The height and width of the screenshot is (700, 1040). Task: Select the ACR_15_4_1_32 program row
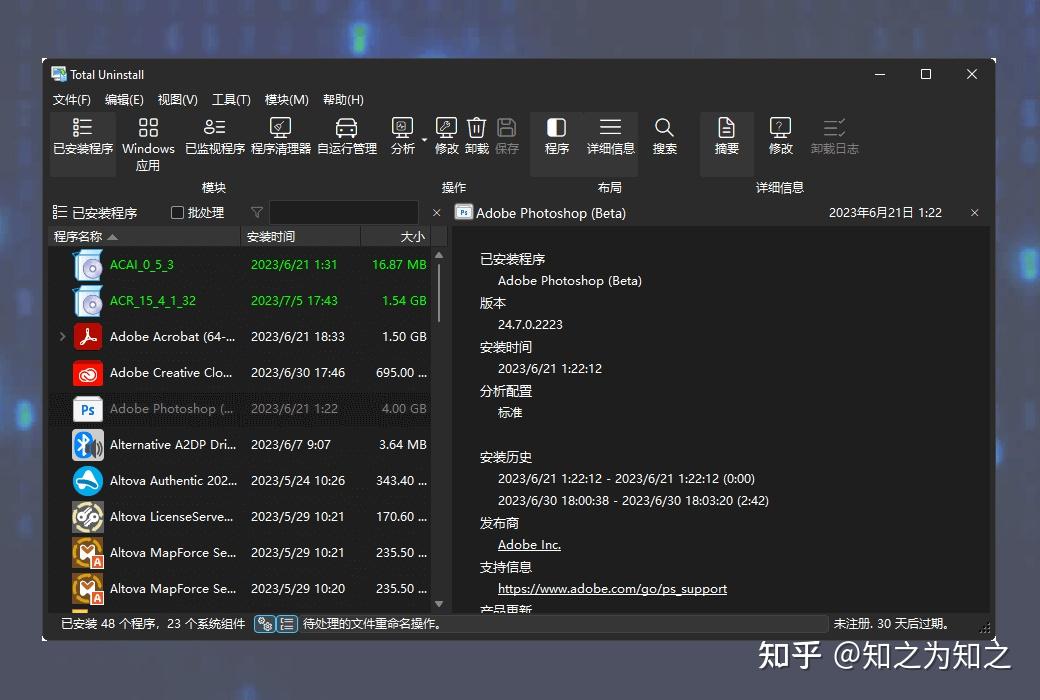point(239,301)
